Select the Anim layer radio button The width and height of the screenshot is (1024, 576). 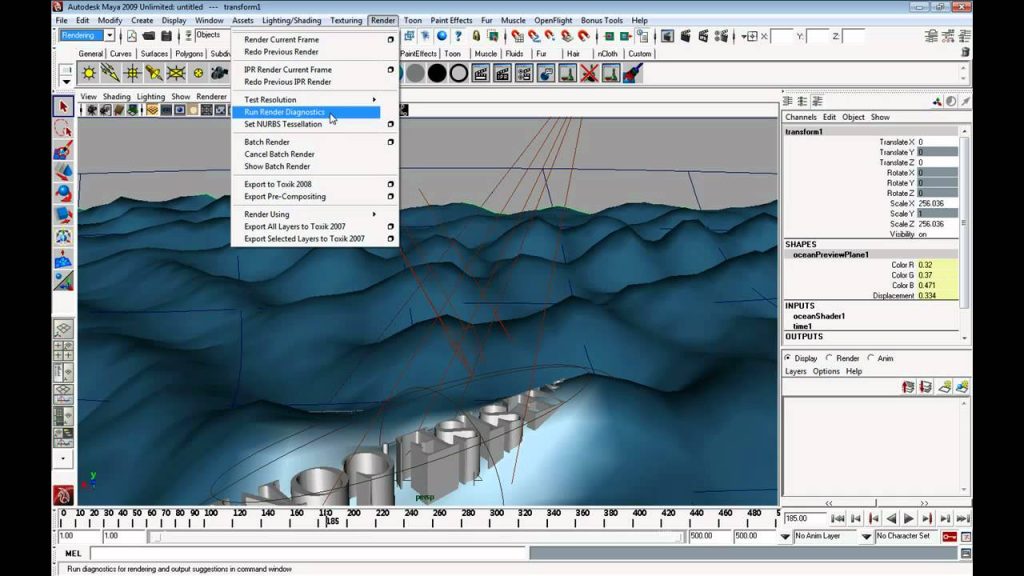[x=871, y=358]
